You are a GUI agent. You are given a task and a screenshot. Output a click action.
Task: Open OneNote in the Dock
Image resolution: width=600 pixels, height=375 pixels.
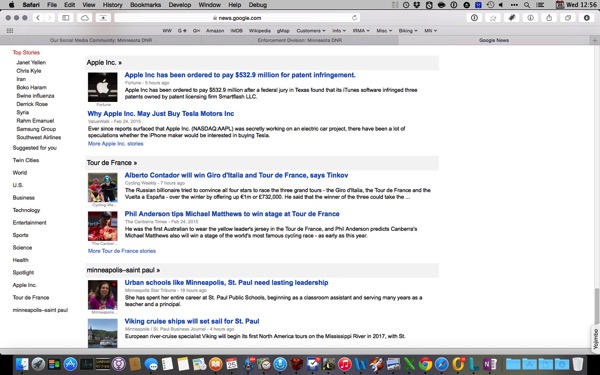point(490,364)
